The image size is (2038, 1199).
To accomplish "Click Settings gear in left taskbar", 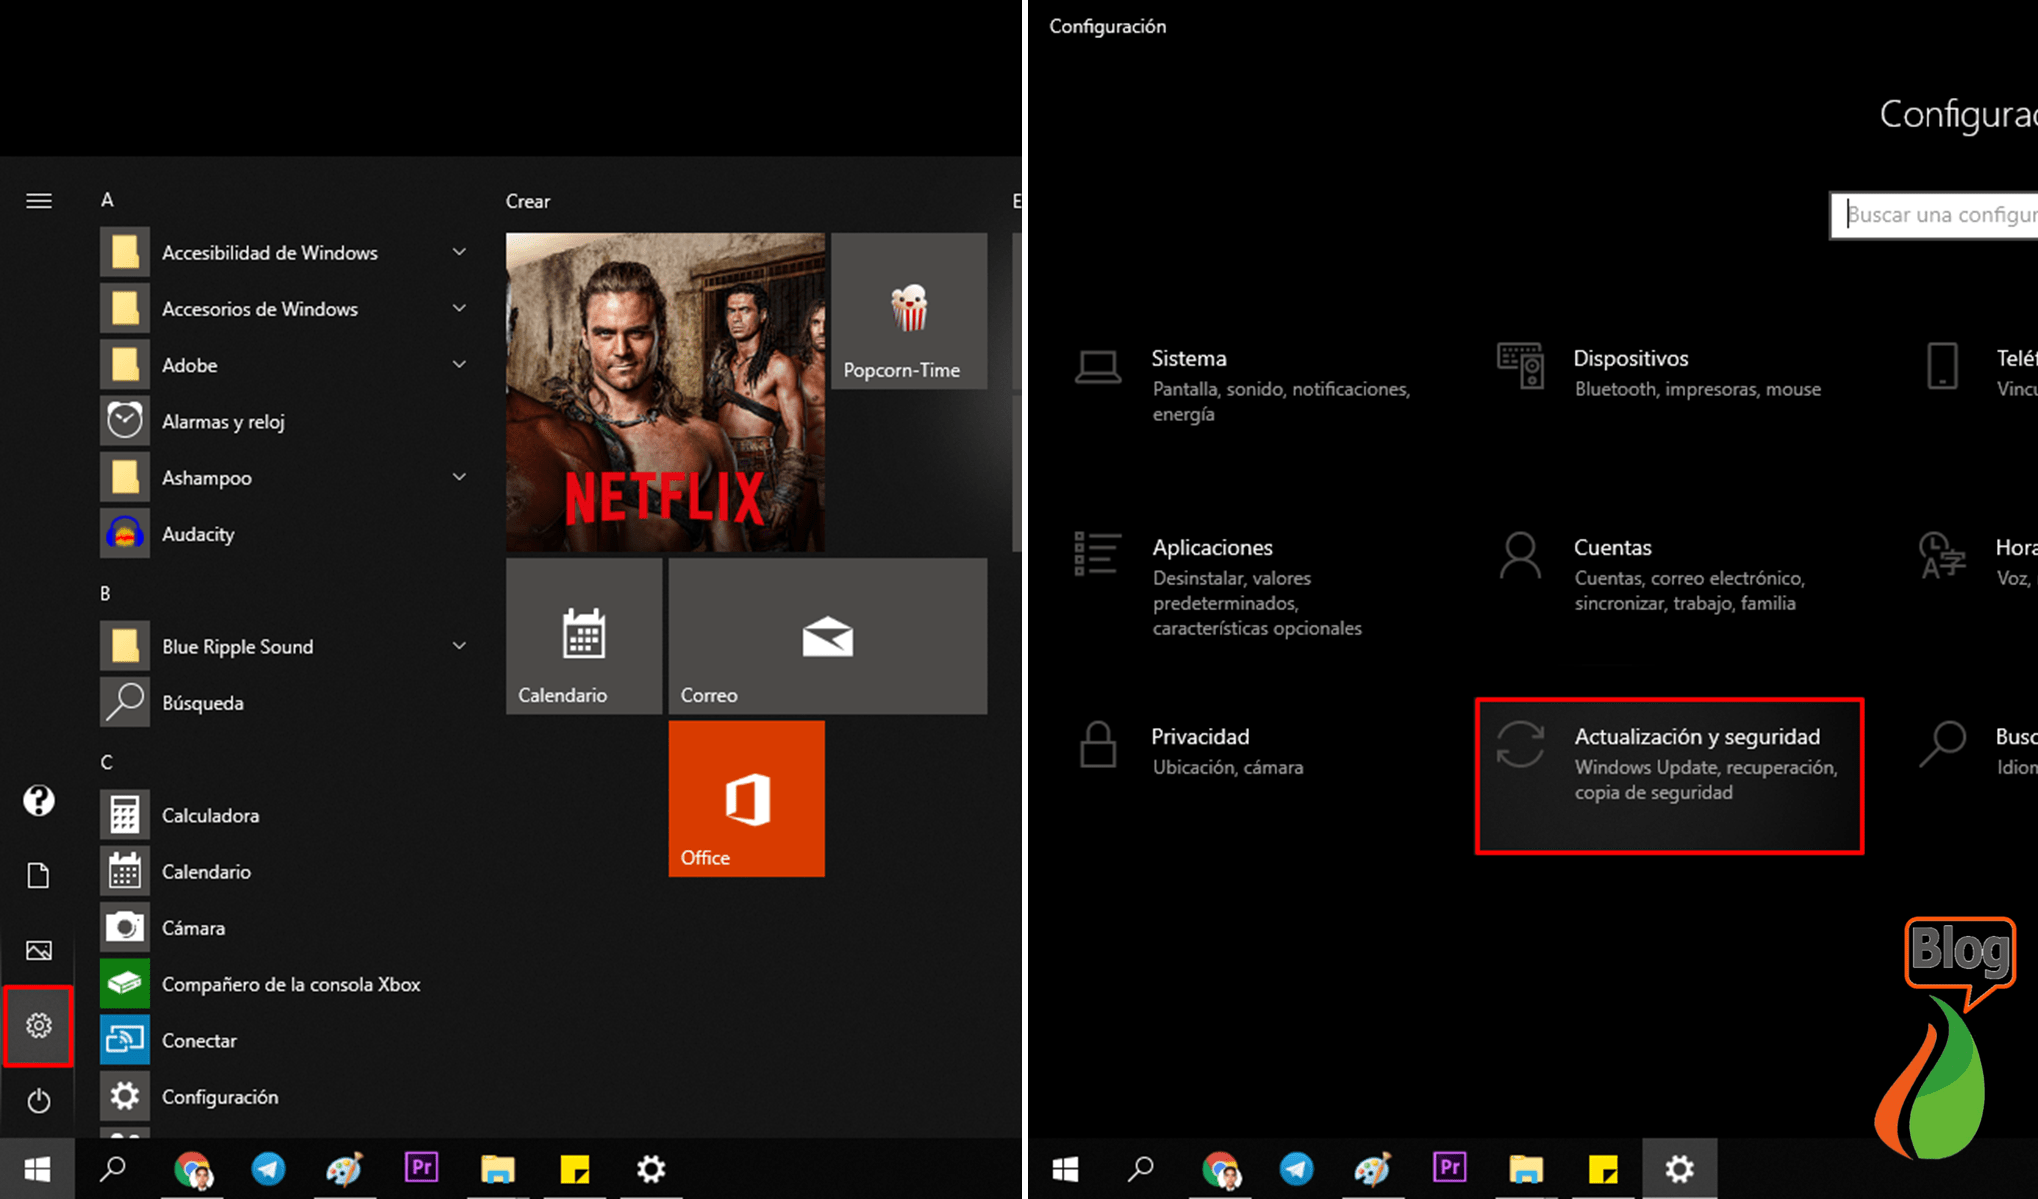I will click(x=651, y=1168).
